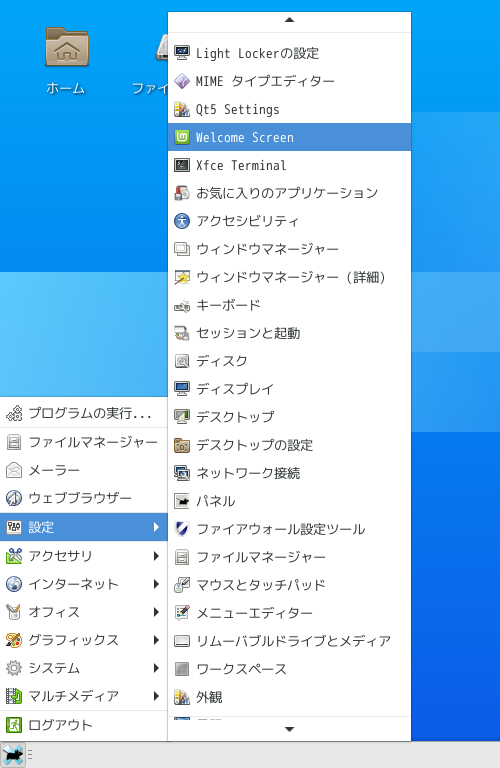Open the オフィス category label
Screen dimensions: 500x768
[x=54, y=612]
